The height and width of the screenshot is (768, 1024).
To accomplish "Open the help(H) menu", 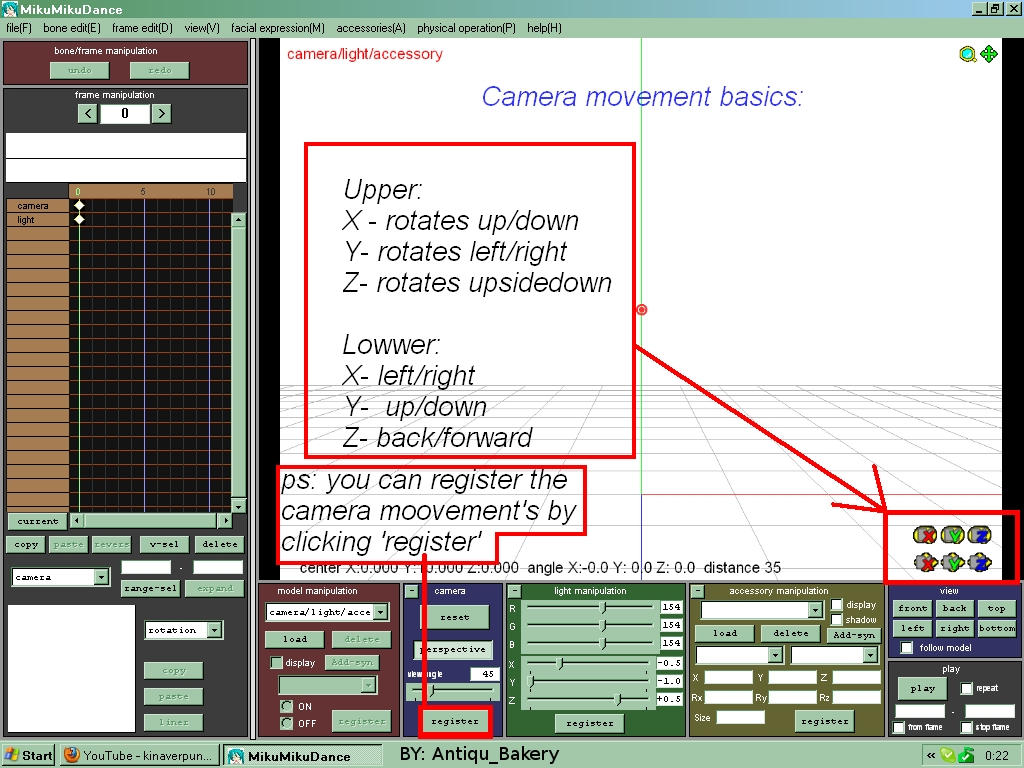I will (x=544, y=28).
